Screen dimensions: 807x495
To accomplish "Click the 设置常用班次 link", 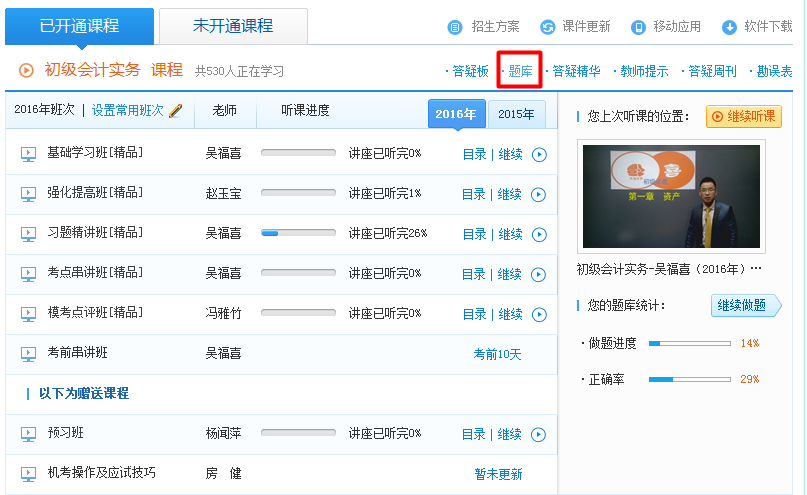I will pos(128,110).
